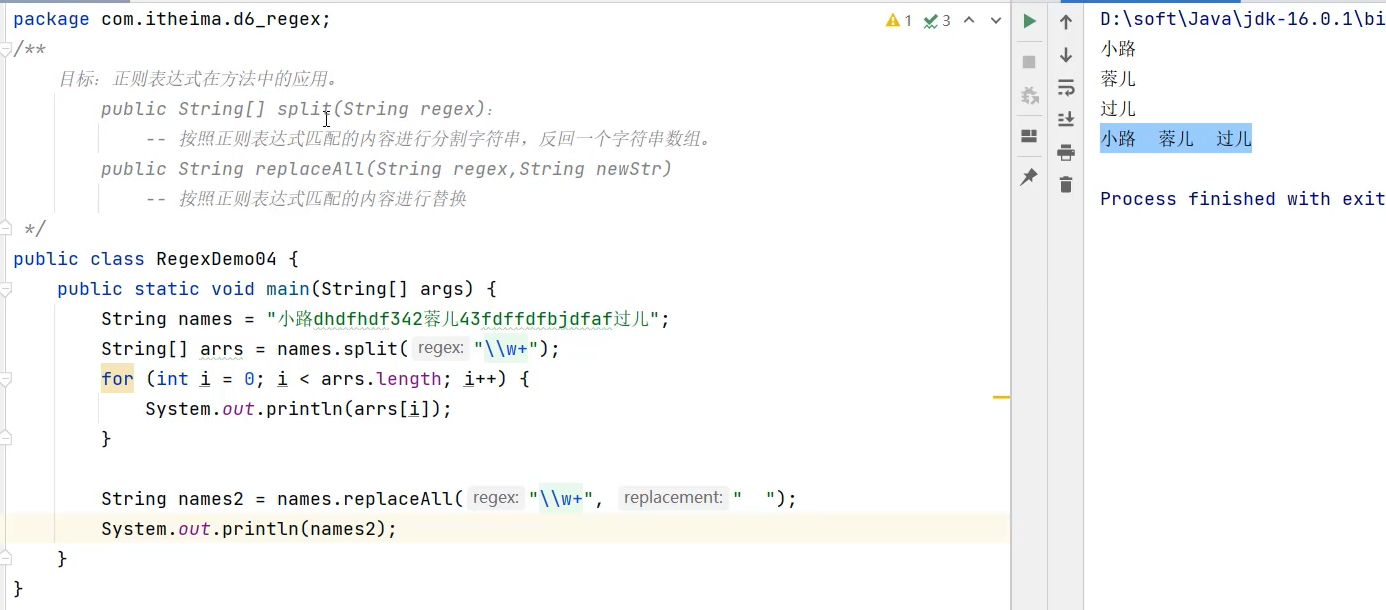Image resolution: width=1386 pixels, height=610 pixels.
Task: Click the bug-with-arrow debug icon in Run toolbar
Action: pyautogui.click(x=1029, y=96)
